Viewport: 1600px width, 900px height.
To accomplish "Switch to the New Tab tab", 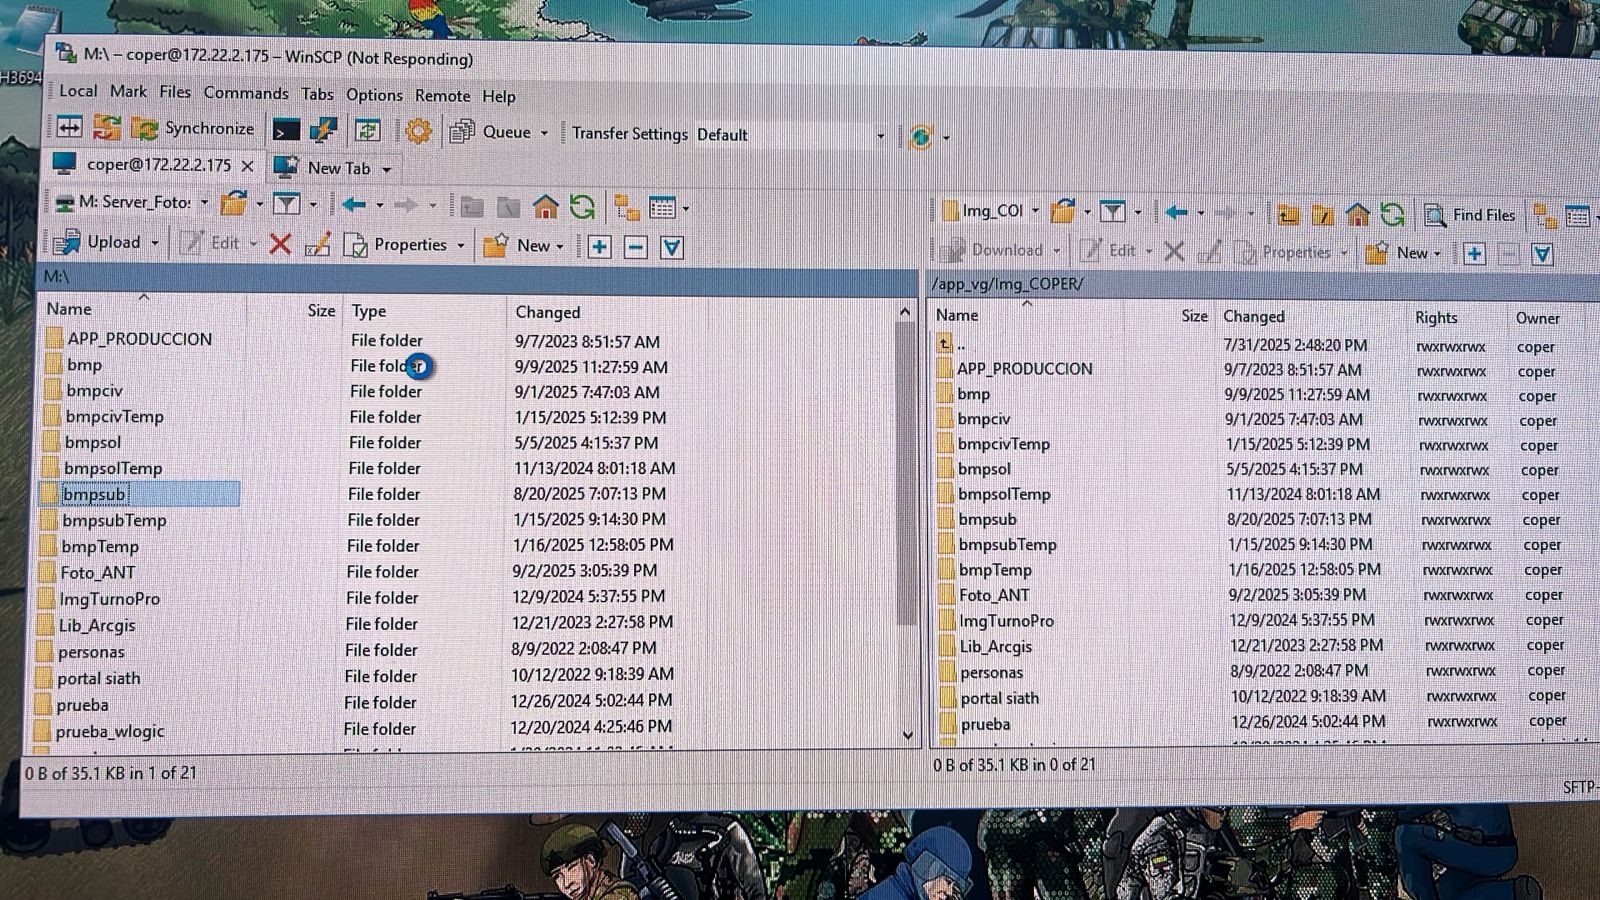I will pos(340,167).
